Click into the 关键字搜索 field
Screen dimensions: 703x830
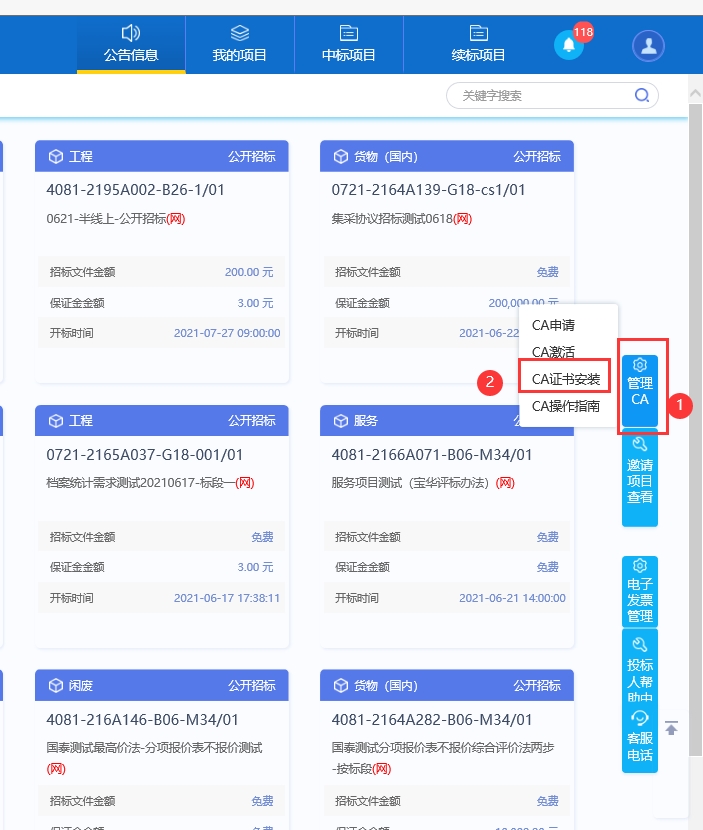tap(540, 96)
